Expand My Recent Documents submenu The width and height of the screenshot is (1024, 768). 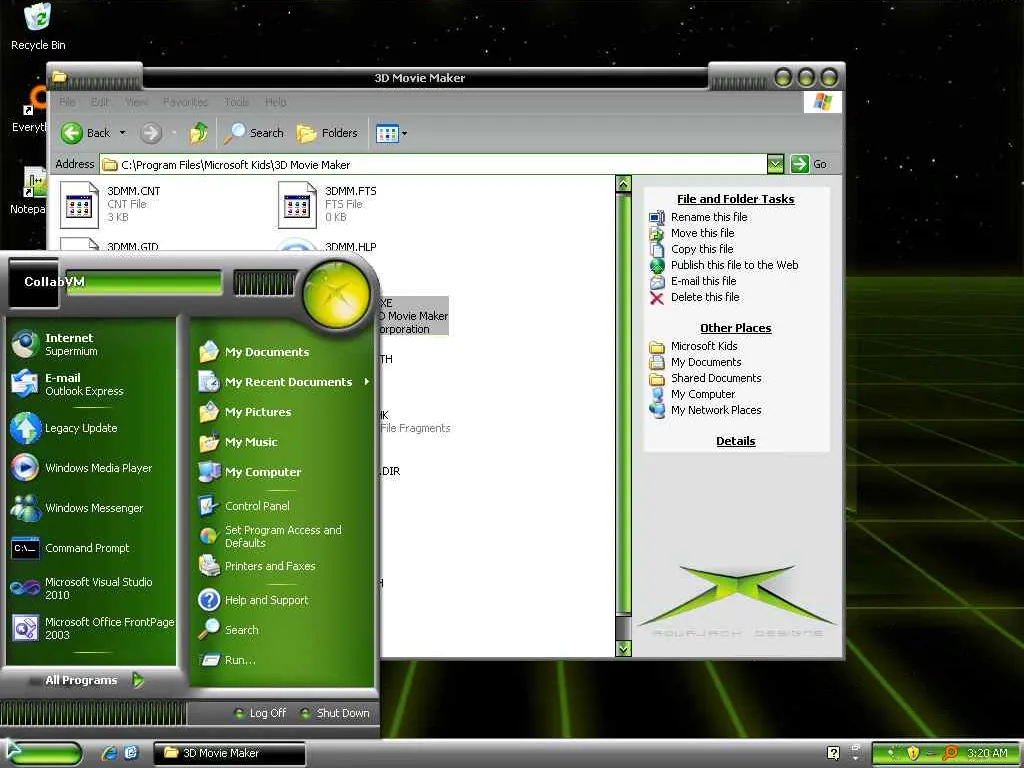(283, 382)
